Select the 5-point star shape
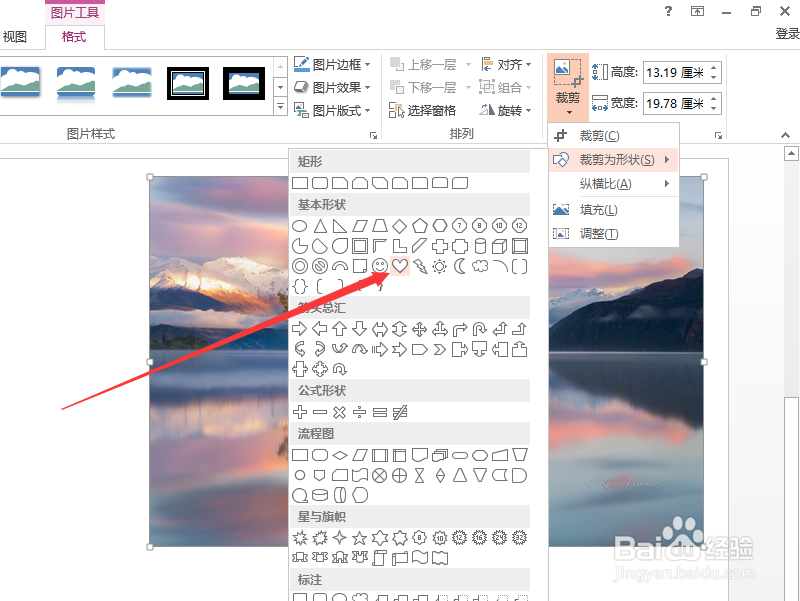 [x=360, y=538]
